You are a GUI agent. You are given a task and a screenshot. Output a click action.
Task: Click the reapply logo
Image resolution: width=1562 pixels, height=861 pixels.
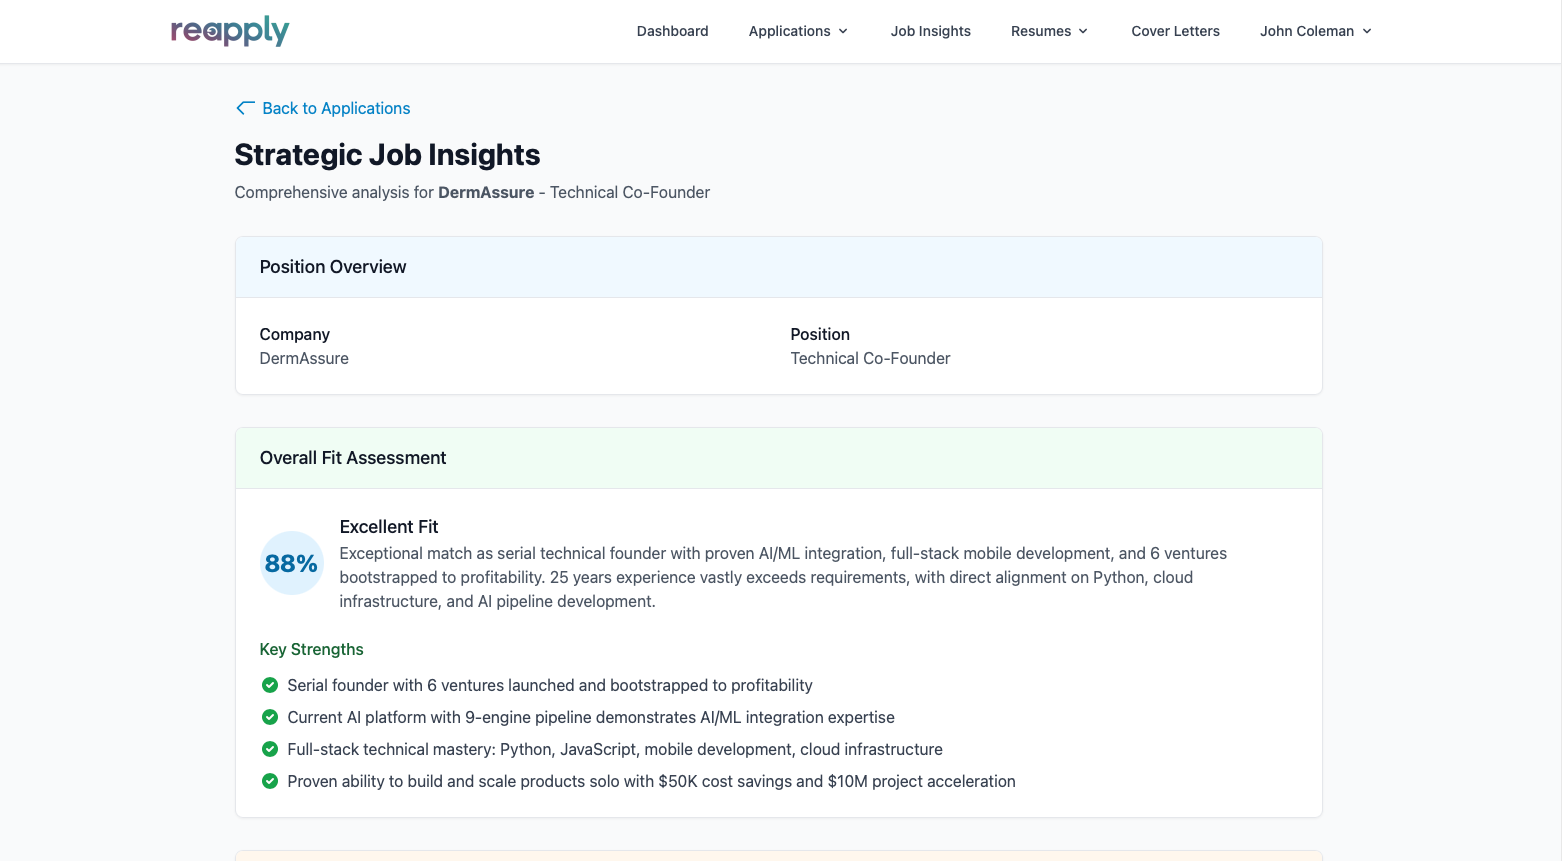[230, 31]
